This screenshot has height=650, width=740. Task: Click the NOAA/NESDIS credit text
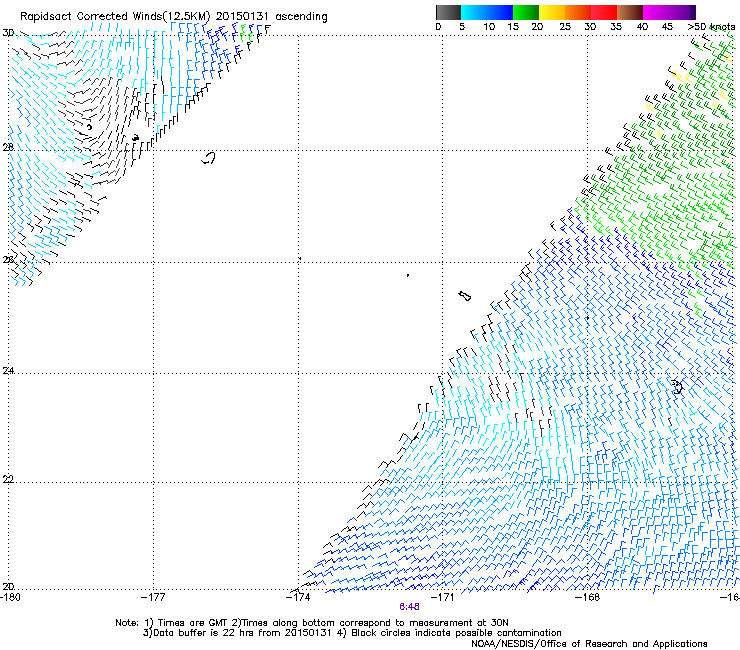coord(589,644)
